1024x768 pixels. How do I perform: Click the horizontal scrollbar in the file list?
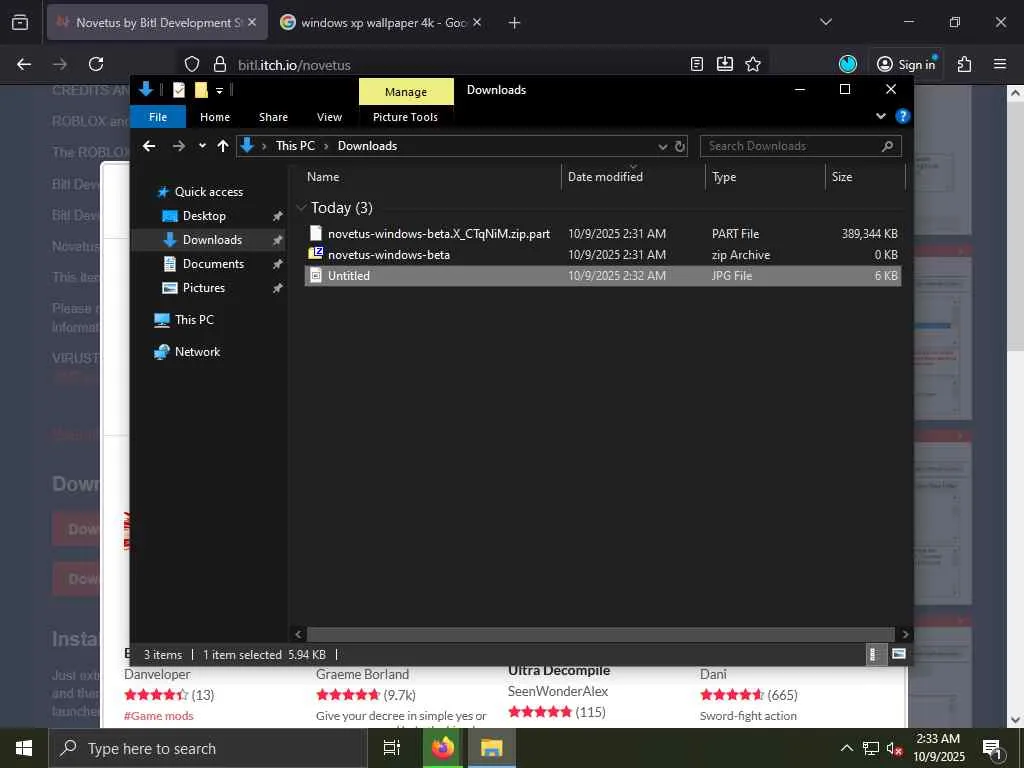point(600,634)
